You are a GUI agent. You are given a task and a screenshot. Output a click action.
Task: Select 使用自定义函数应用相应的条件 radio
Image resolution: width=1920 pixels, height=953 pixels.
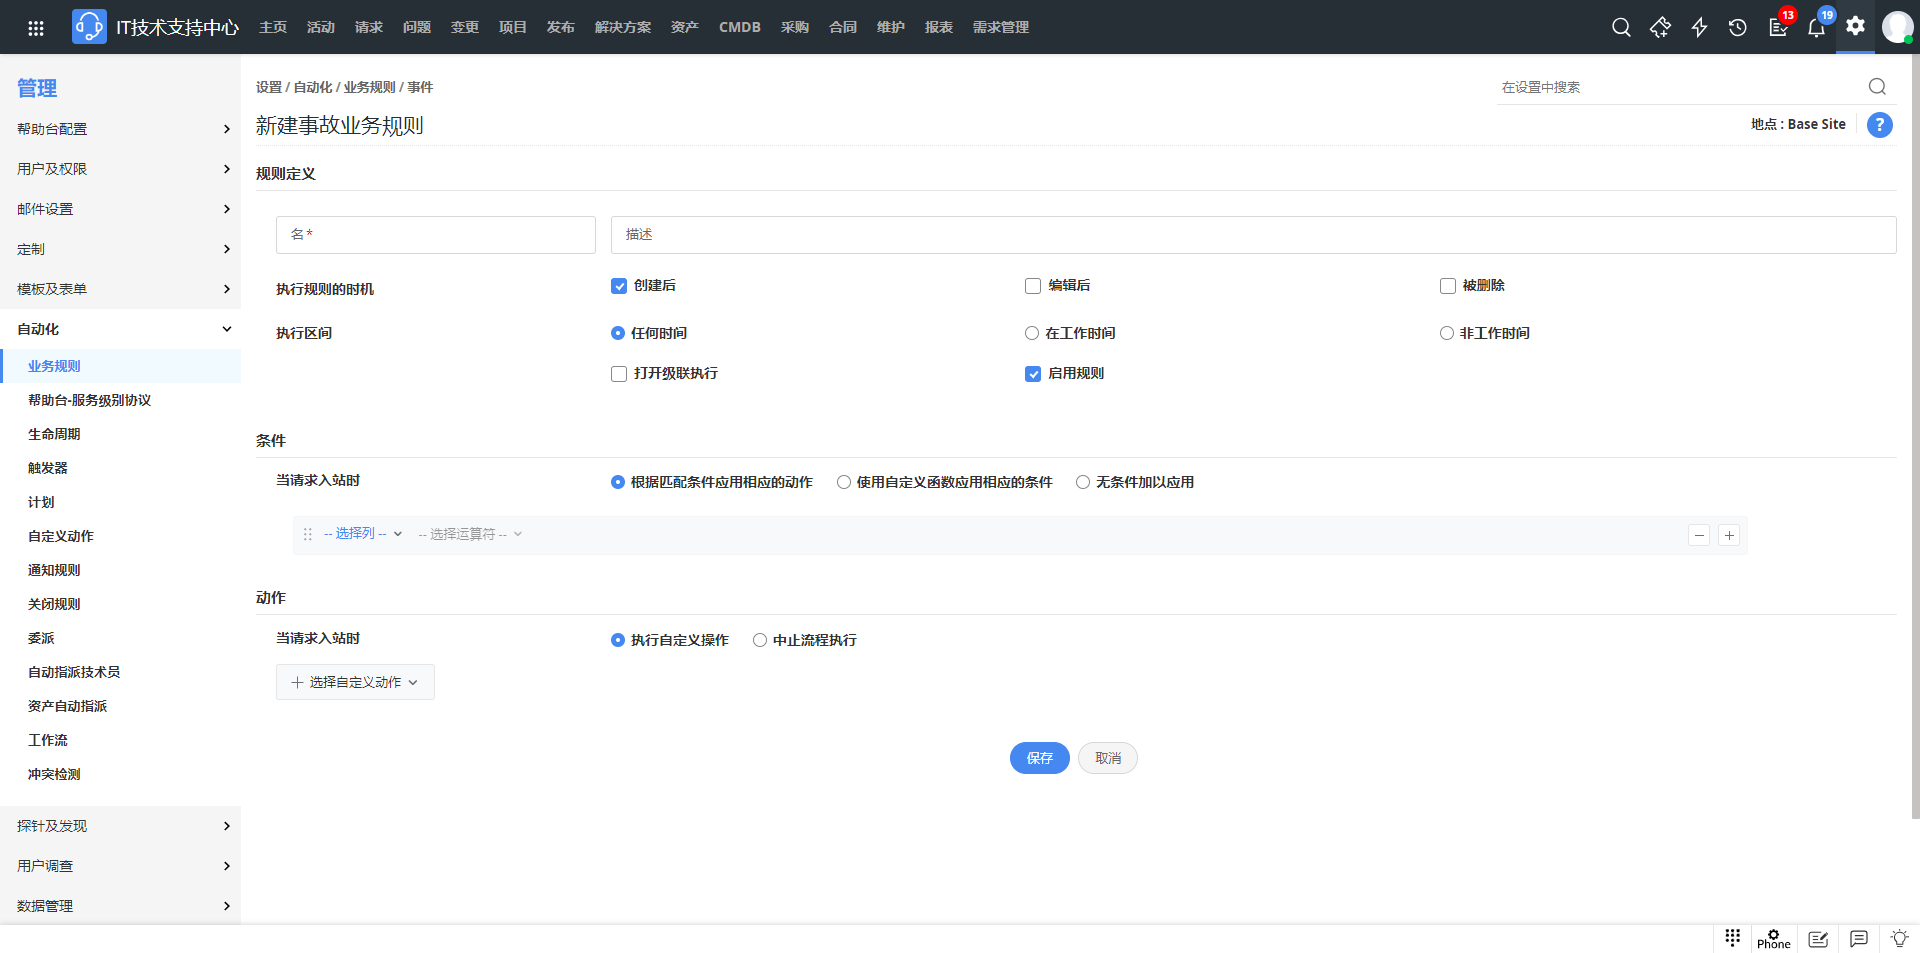pyautogui.click(x=844, y=482)
